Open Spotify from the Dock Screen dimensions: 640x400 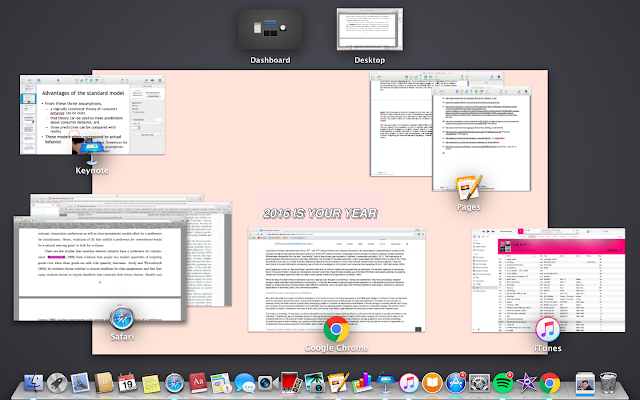pos(503,383)
